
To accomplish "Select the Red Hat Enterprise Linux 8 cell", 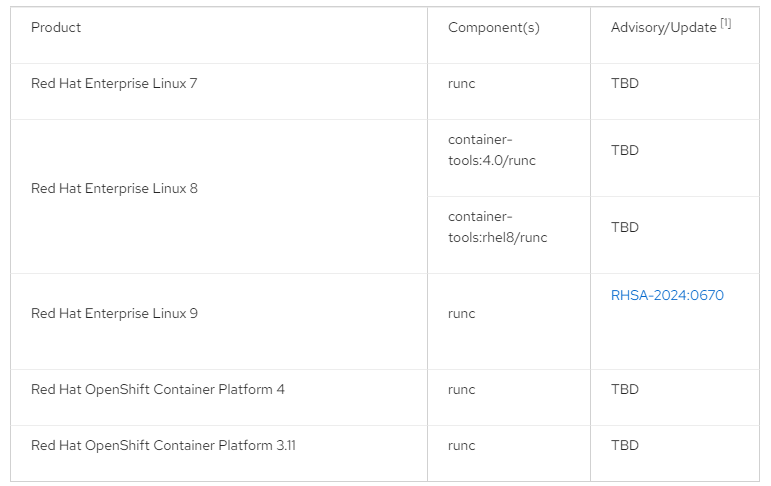I will (219, 196).
